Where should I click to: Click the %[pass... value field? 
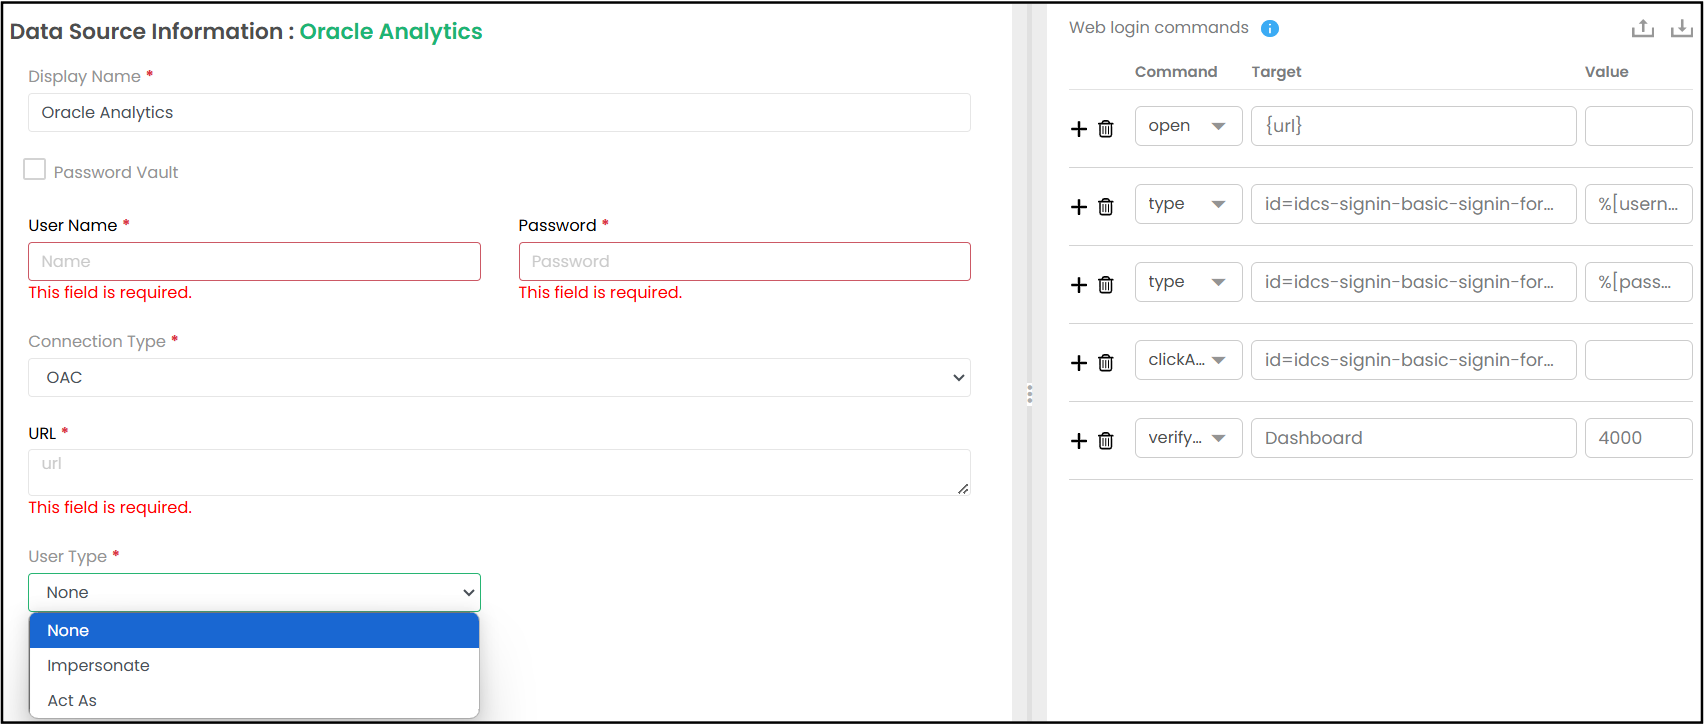tap(1639, 282)
